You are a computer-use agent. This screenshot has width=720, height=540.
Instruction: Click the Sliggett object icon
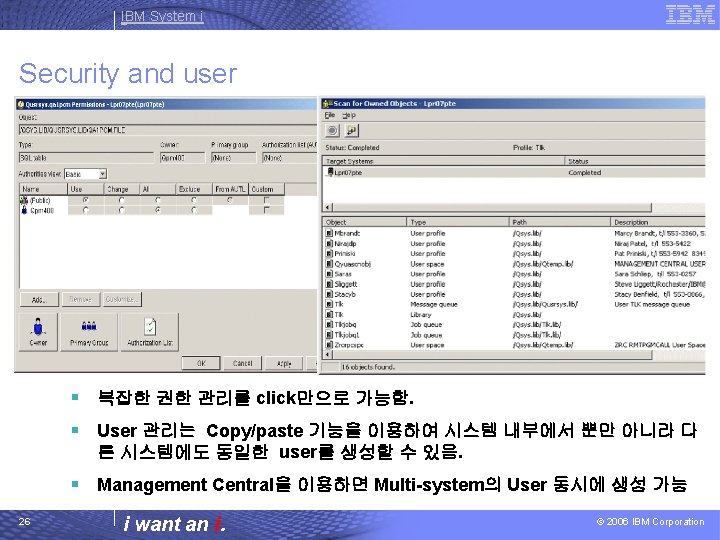(329, 284)
